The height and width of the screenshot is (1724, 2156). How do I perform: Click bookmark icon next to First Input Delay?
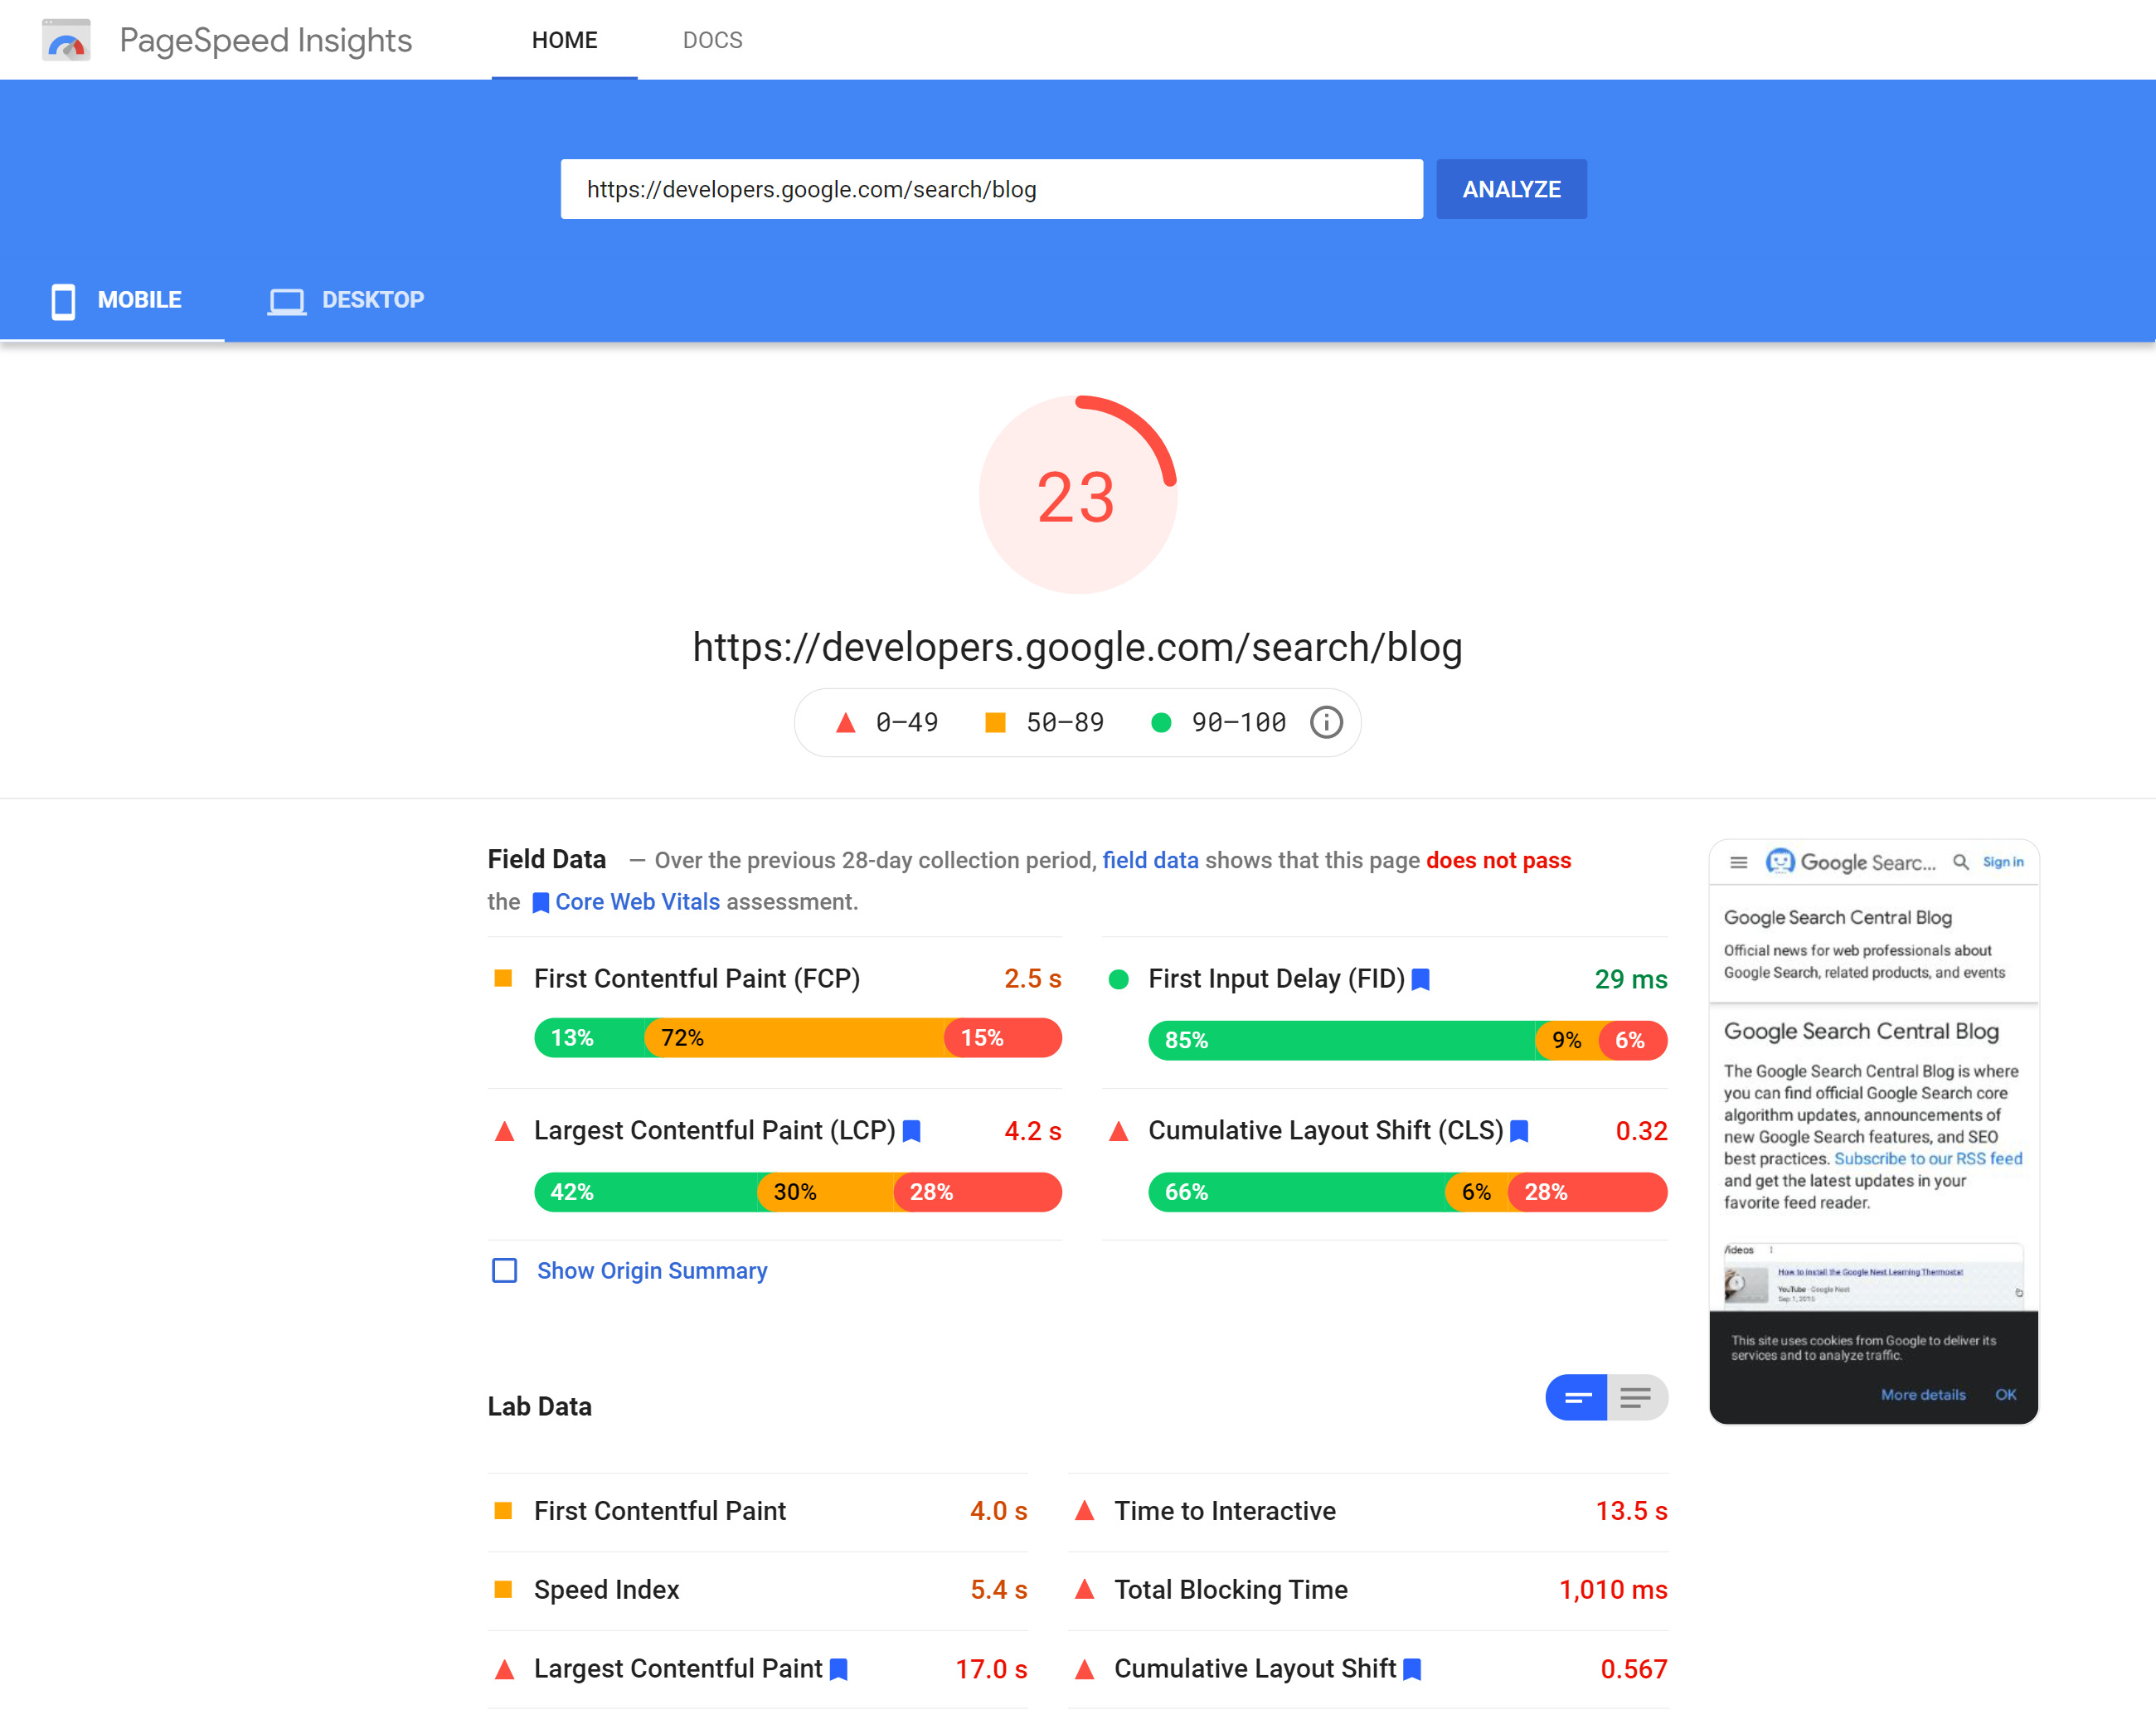tap(1420, 980)
